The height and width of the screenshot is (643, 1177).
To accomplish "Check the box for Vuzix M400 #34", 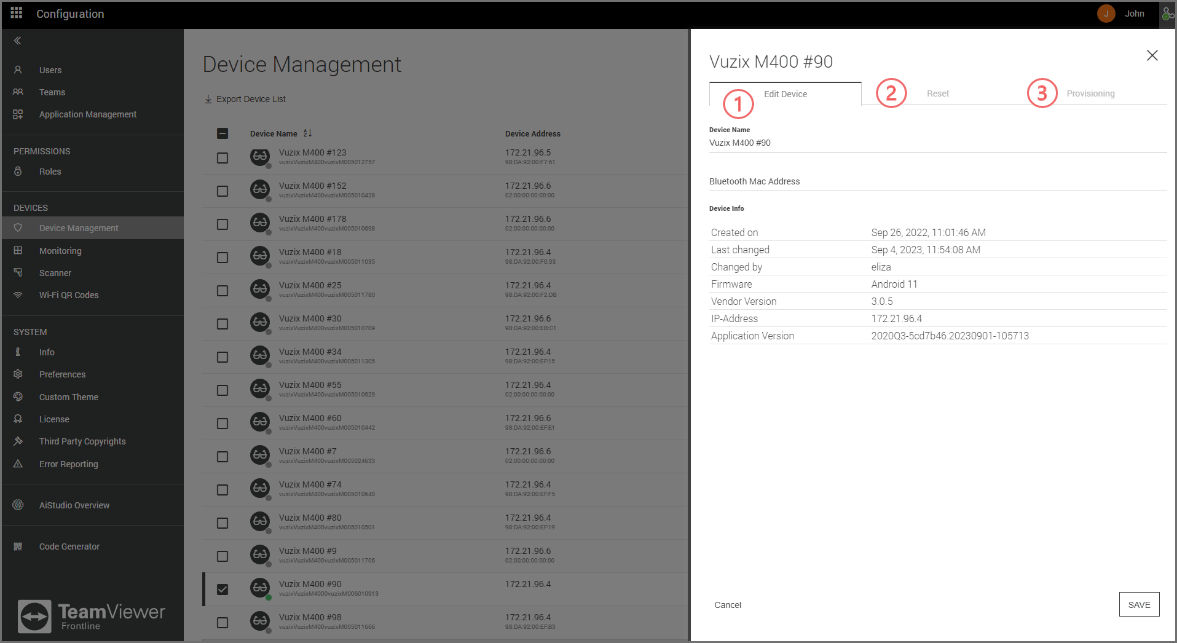I will [x=222, y=357].
